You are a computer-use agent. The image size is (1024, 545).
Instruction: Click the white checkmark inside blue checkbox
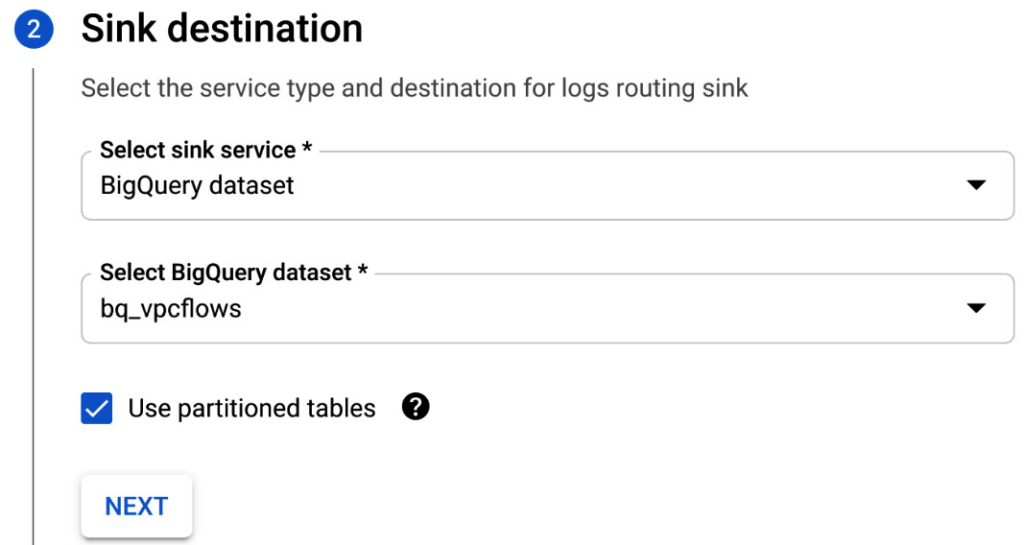[97, 408]
